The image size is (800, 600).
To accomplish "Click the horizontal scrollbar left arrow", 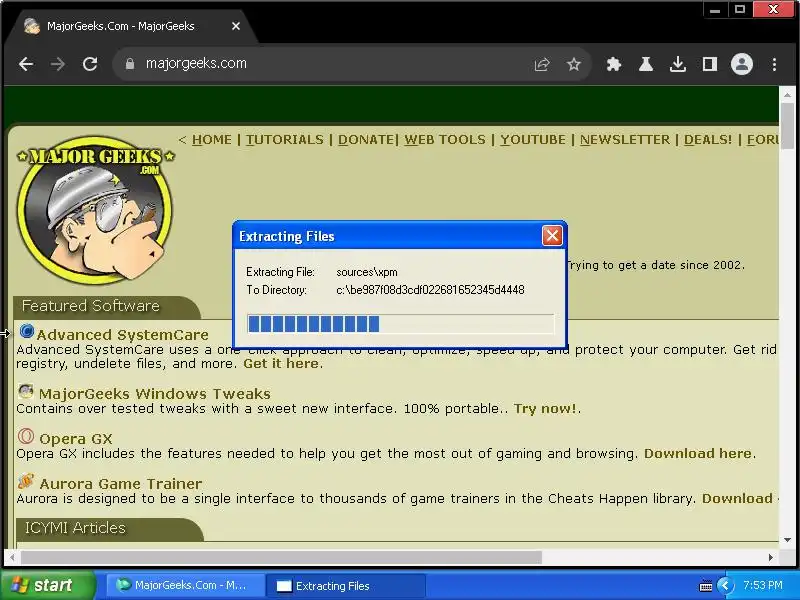I will (12, 558).
